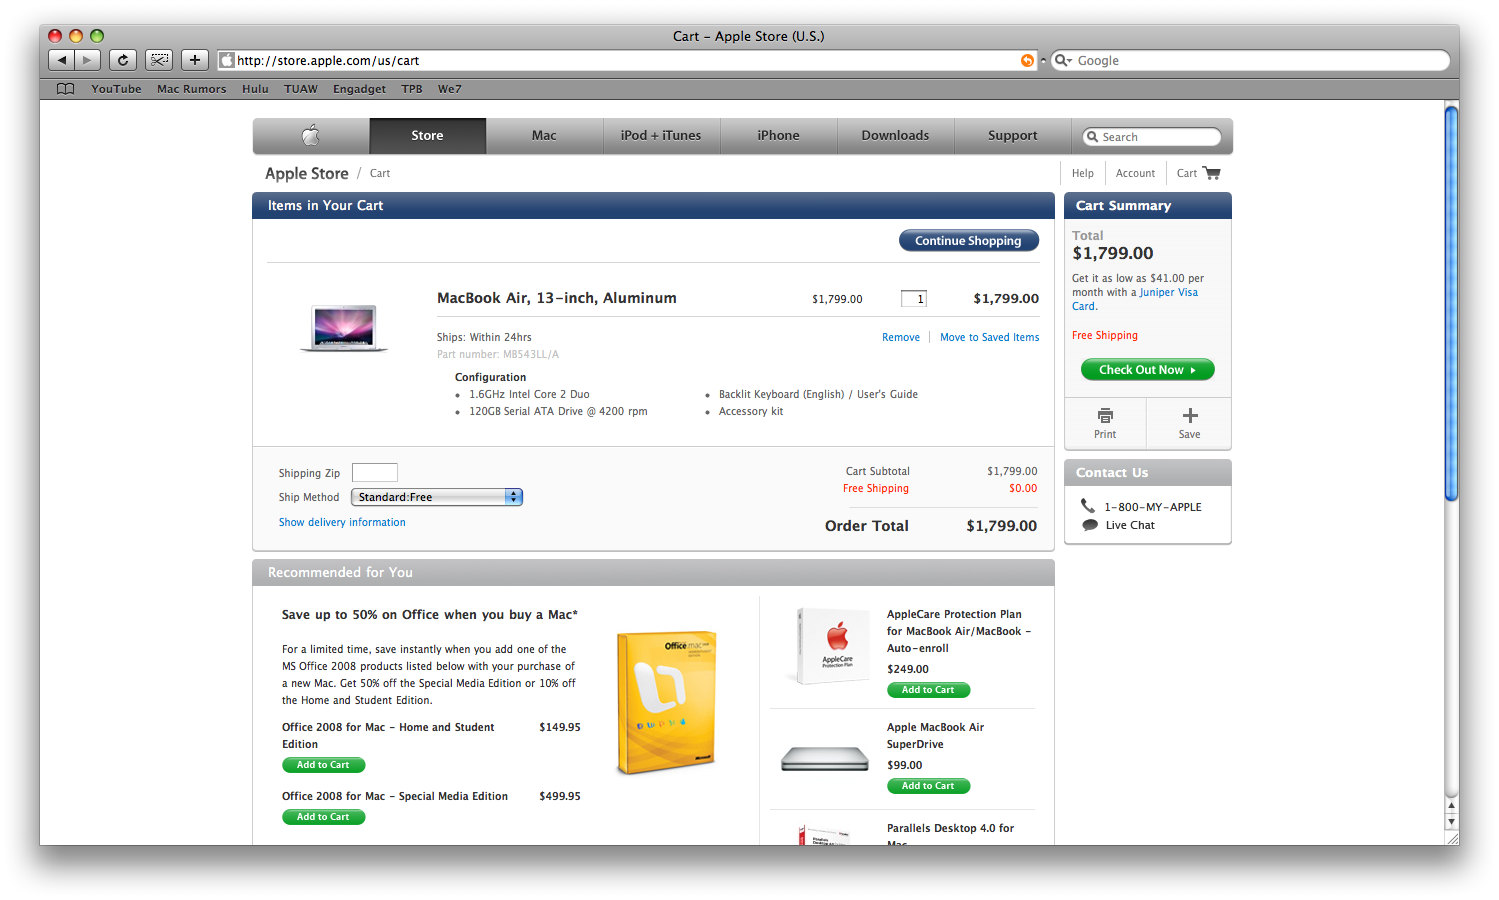
Task: Click the web clip scissors toolbar icon
Action: point(159,60)
